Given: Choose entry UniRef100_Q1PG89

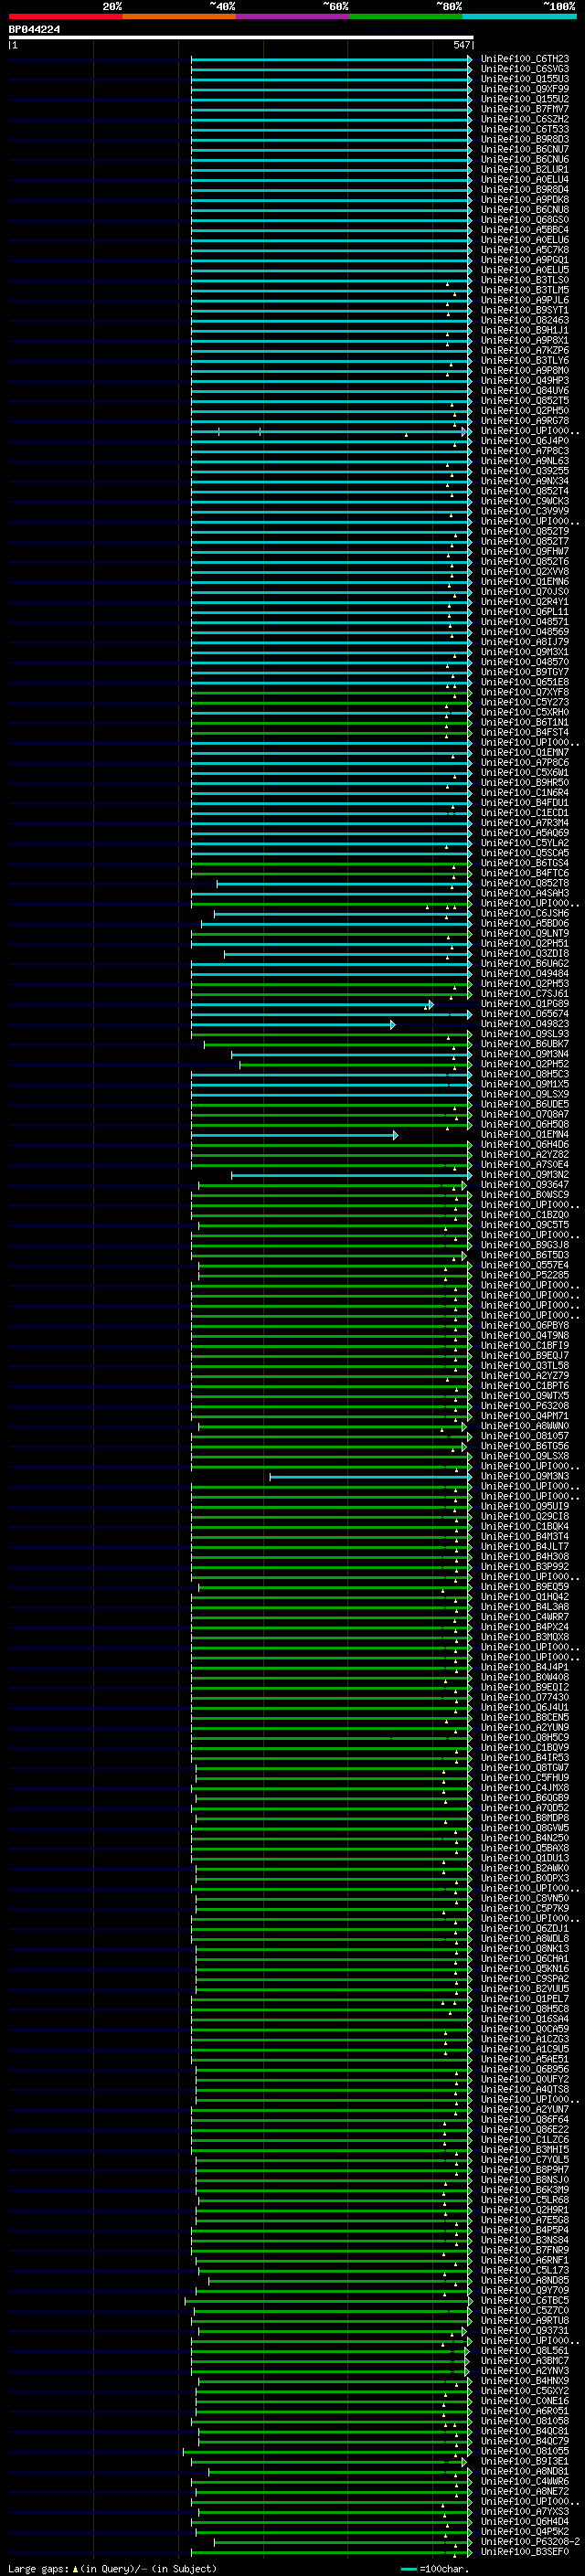Looking at the screenshot, I should click(x=525, y=1004).
